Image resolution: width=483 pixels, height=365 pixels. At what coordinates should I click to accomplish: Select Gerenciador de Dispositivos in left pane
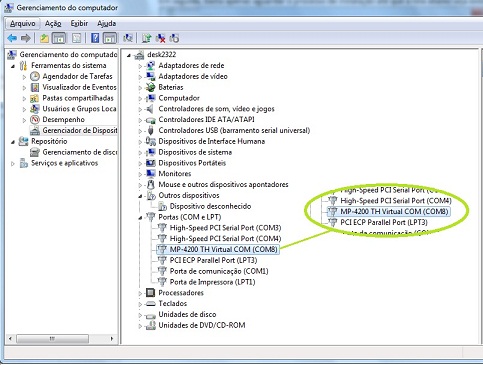[x=80, y=130]
